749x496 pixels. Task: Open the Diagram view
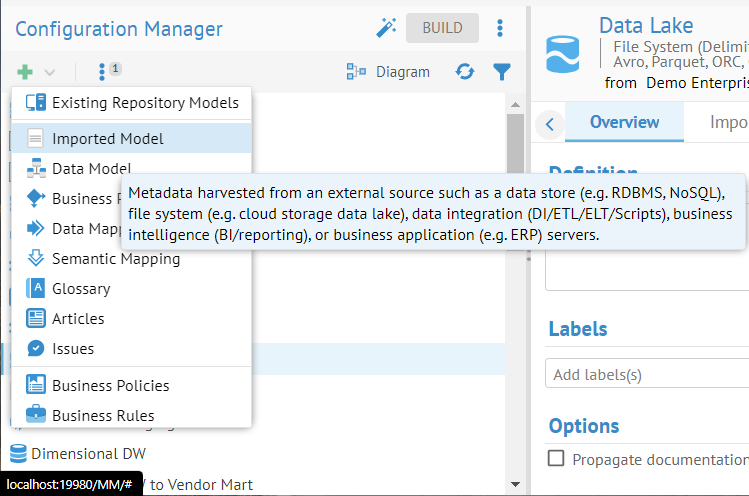point(388,72)
